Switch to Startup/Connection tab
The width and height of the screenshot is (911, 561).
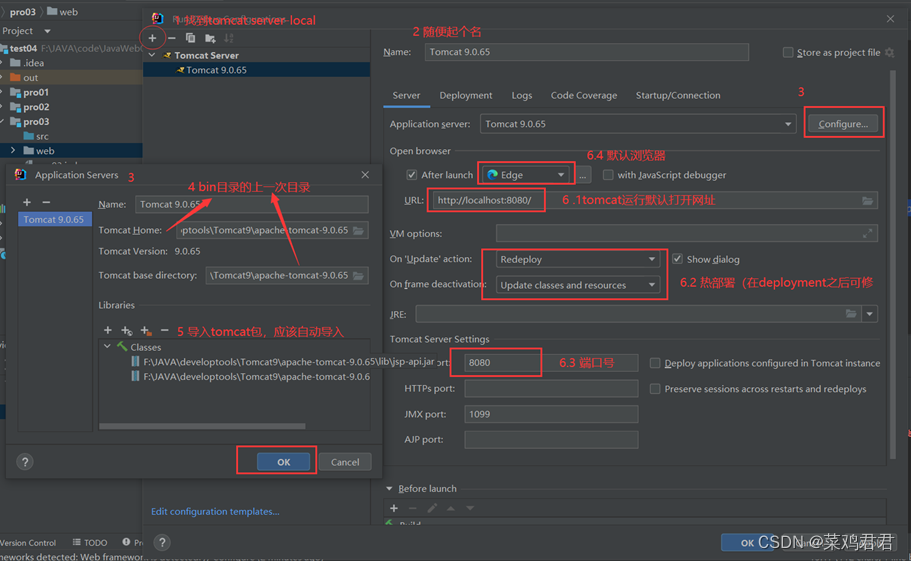(678, 95)
